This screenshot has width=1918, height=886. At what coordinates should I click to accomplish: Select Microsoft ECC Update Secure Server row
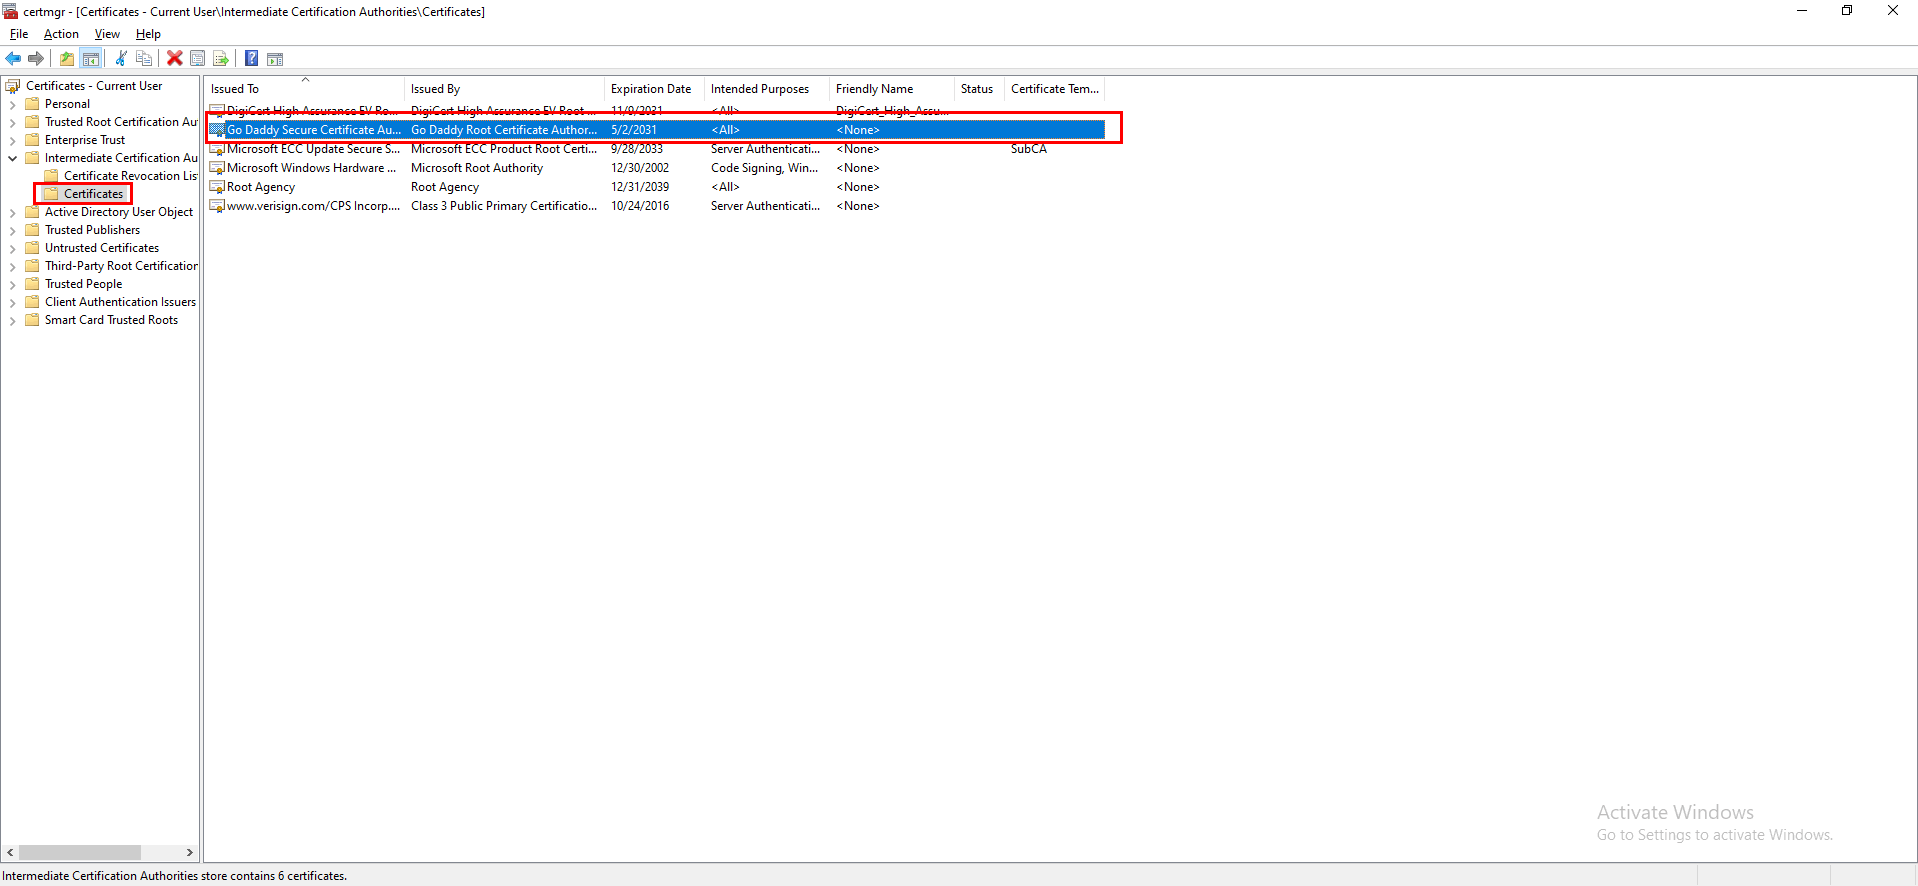pos(655,149)
